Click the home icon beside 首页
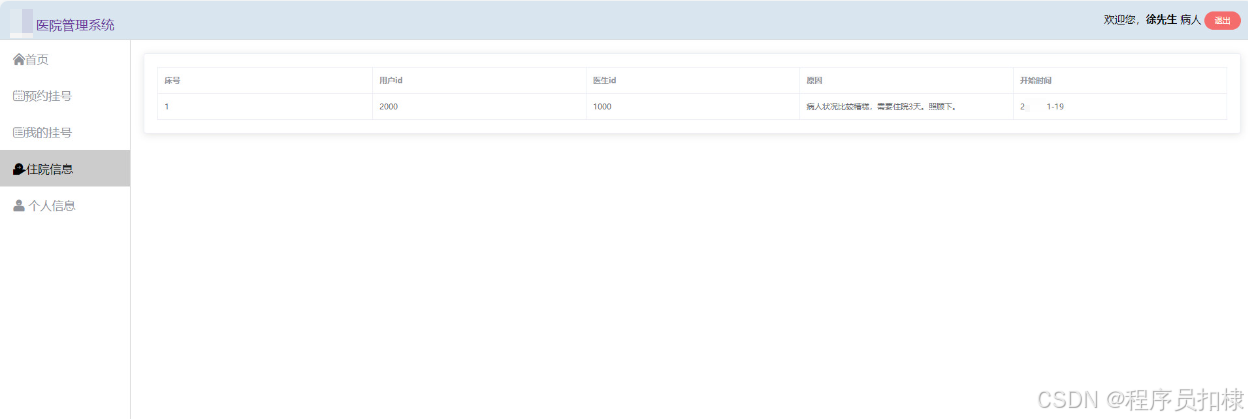This screenshot has height=419, width=1248. [x=18, y=60]
